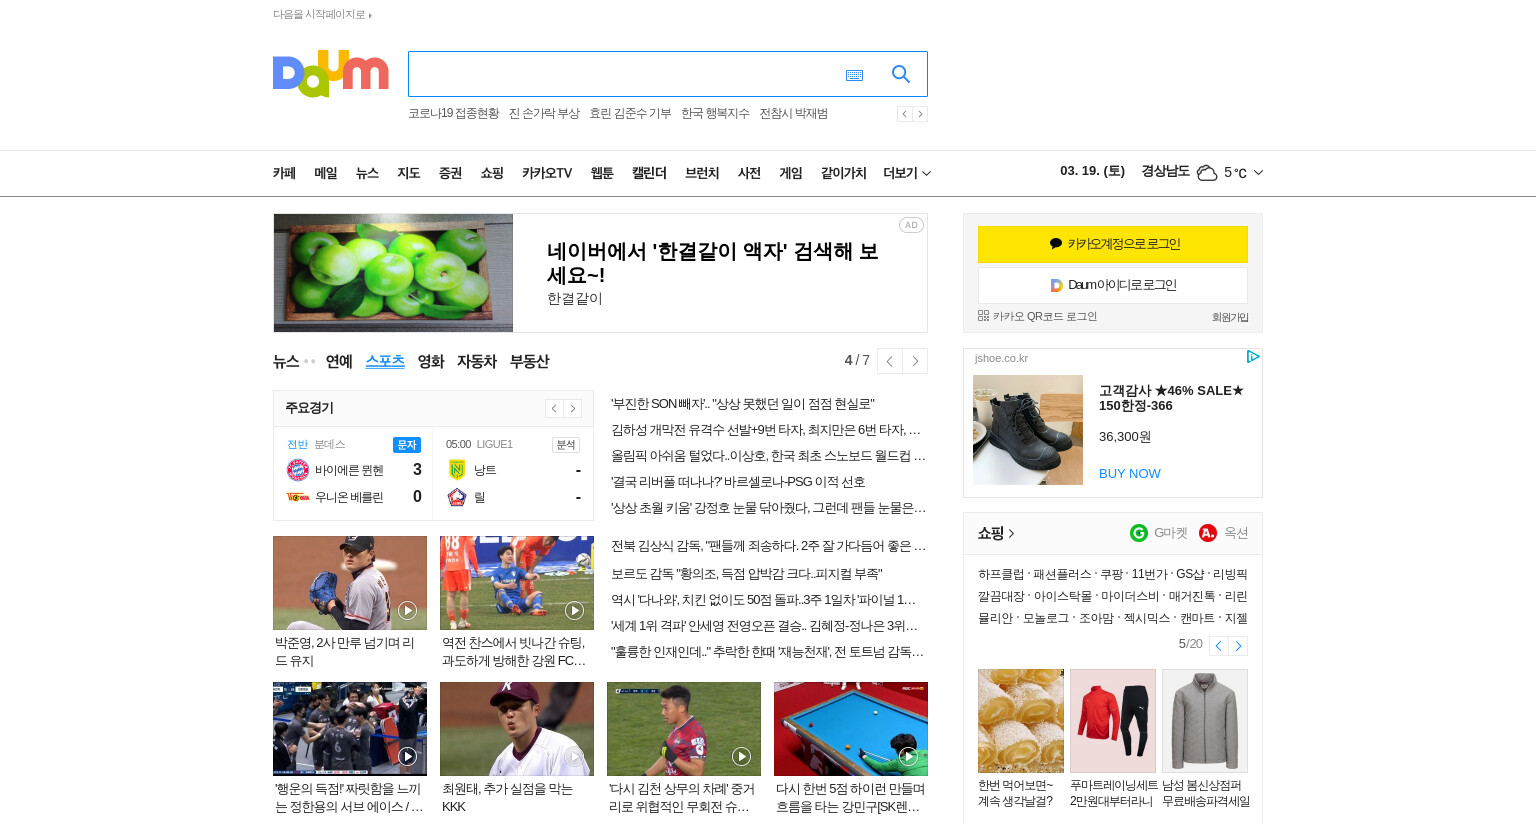Viewport: 1536px width, 824px height.
Task: Open the 최원태 baseball player thumbnail
Action: coord(517,729)
